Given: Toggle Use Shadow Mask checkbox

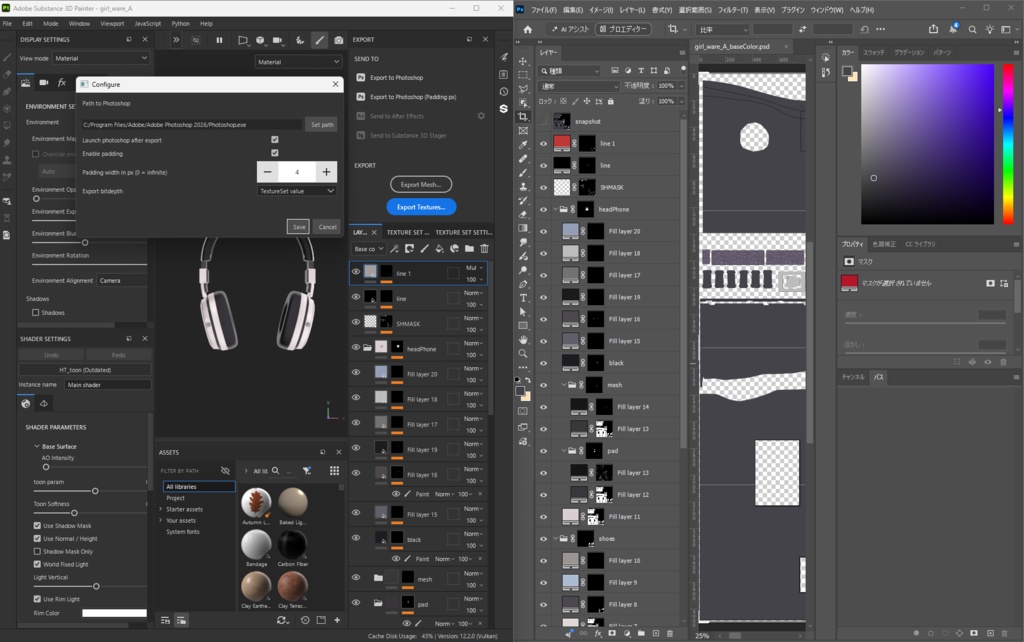Looking at the screenshot, I should pyautogui.click(x=37, y=525).
